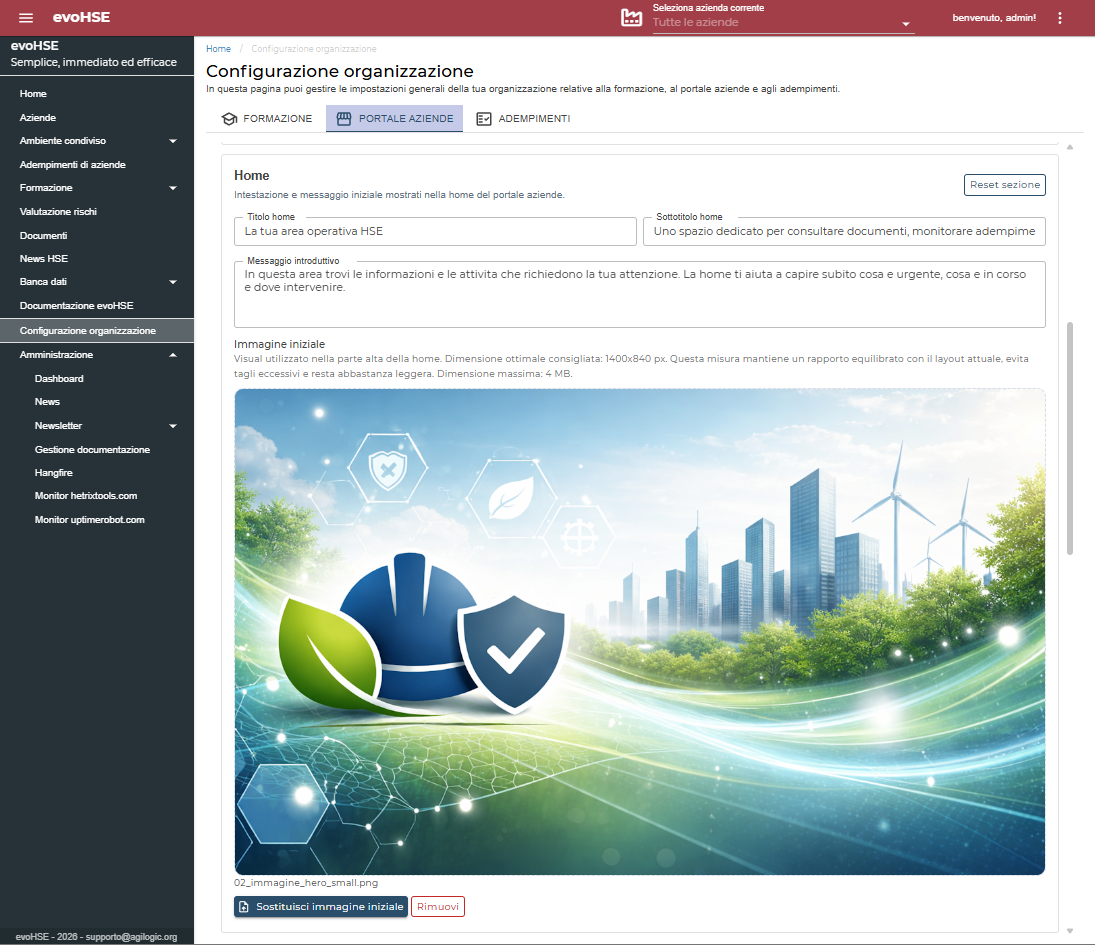Screen dimensions: 1095x945
Task: Click the factory company icon in header
Action: pos(631,18)
